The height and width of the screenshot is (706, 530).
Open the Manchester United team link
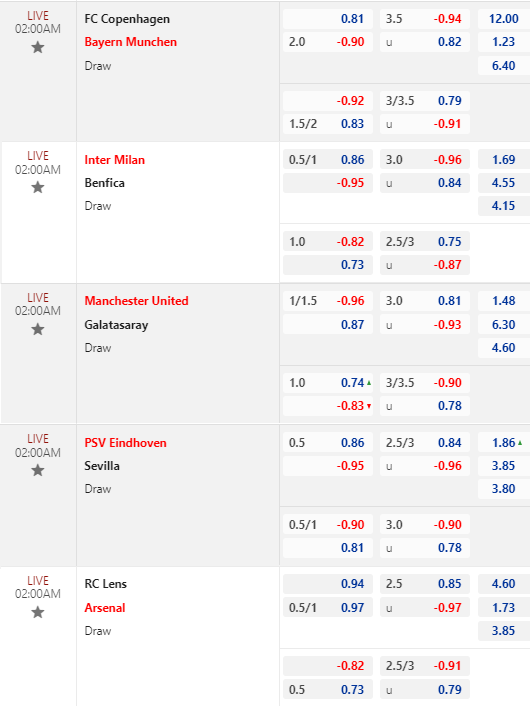[136, 301]
